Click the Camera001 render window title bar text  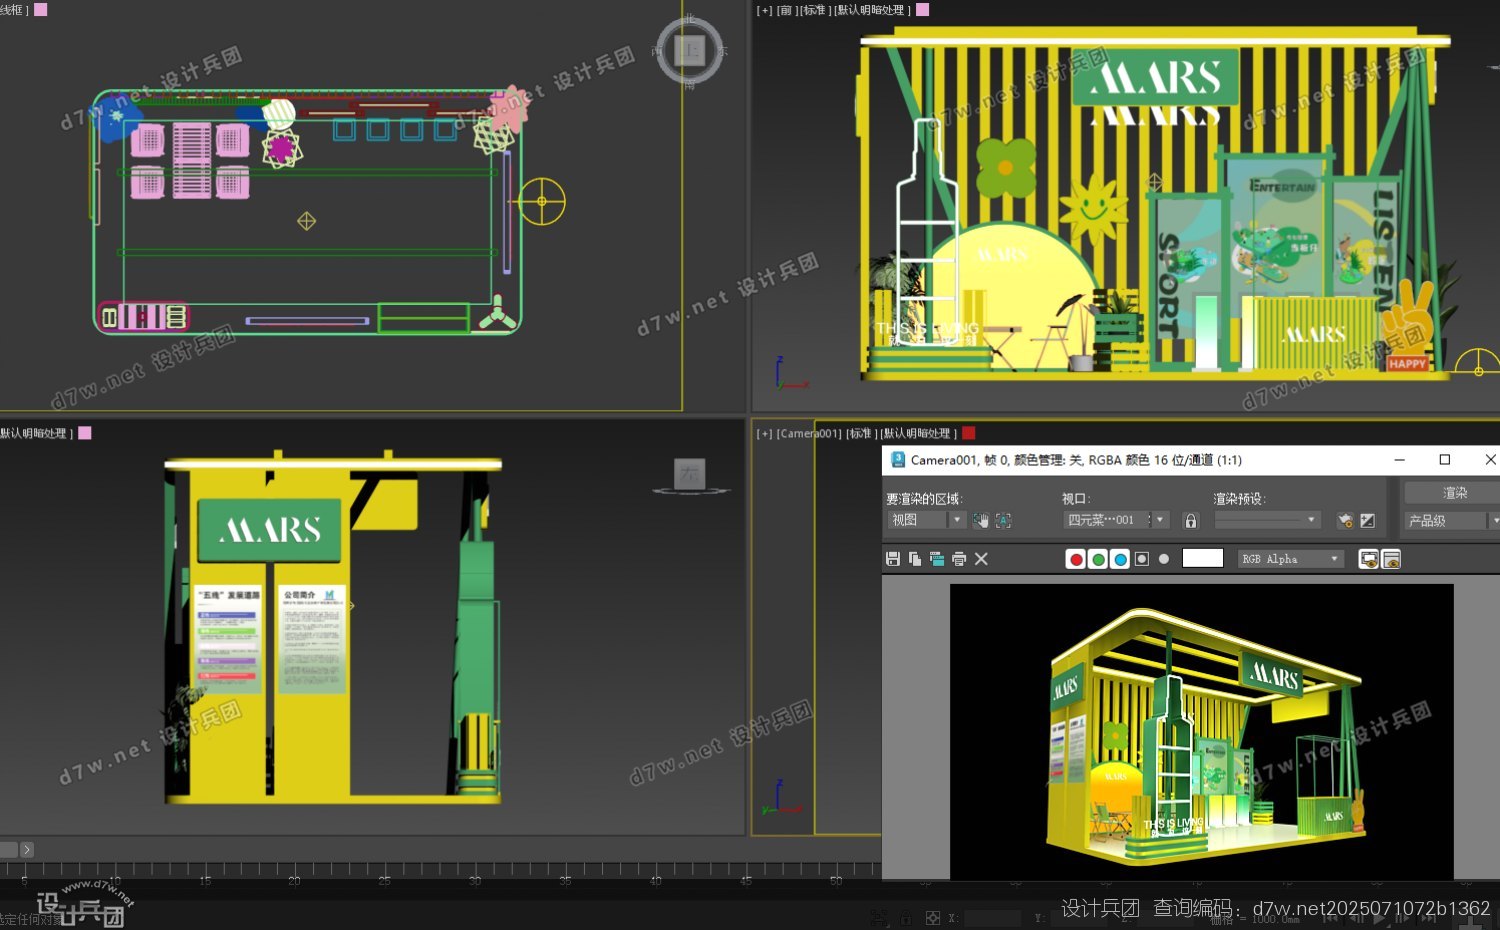tap(1076, 460)
